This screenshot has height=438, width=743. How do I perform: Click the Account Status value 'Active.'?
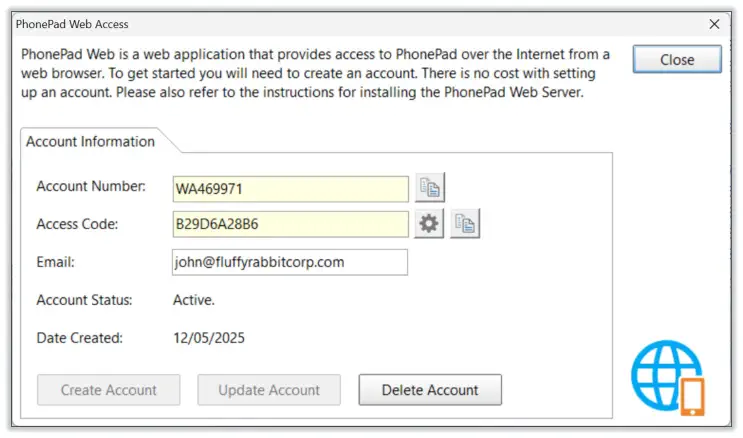click(193, 300)
